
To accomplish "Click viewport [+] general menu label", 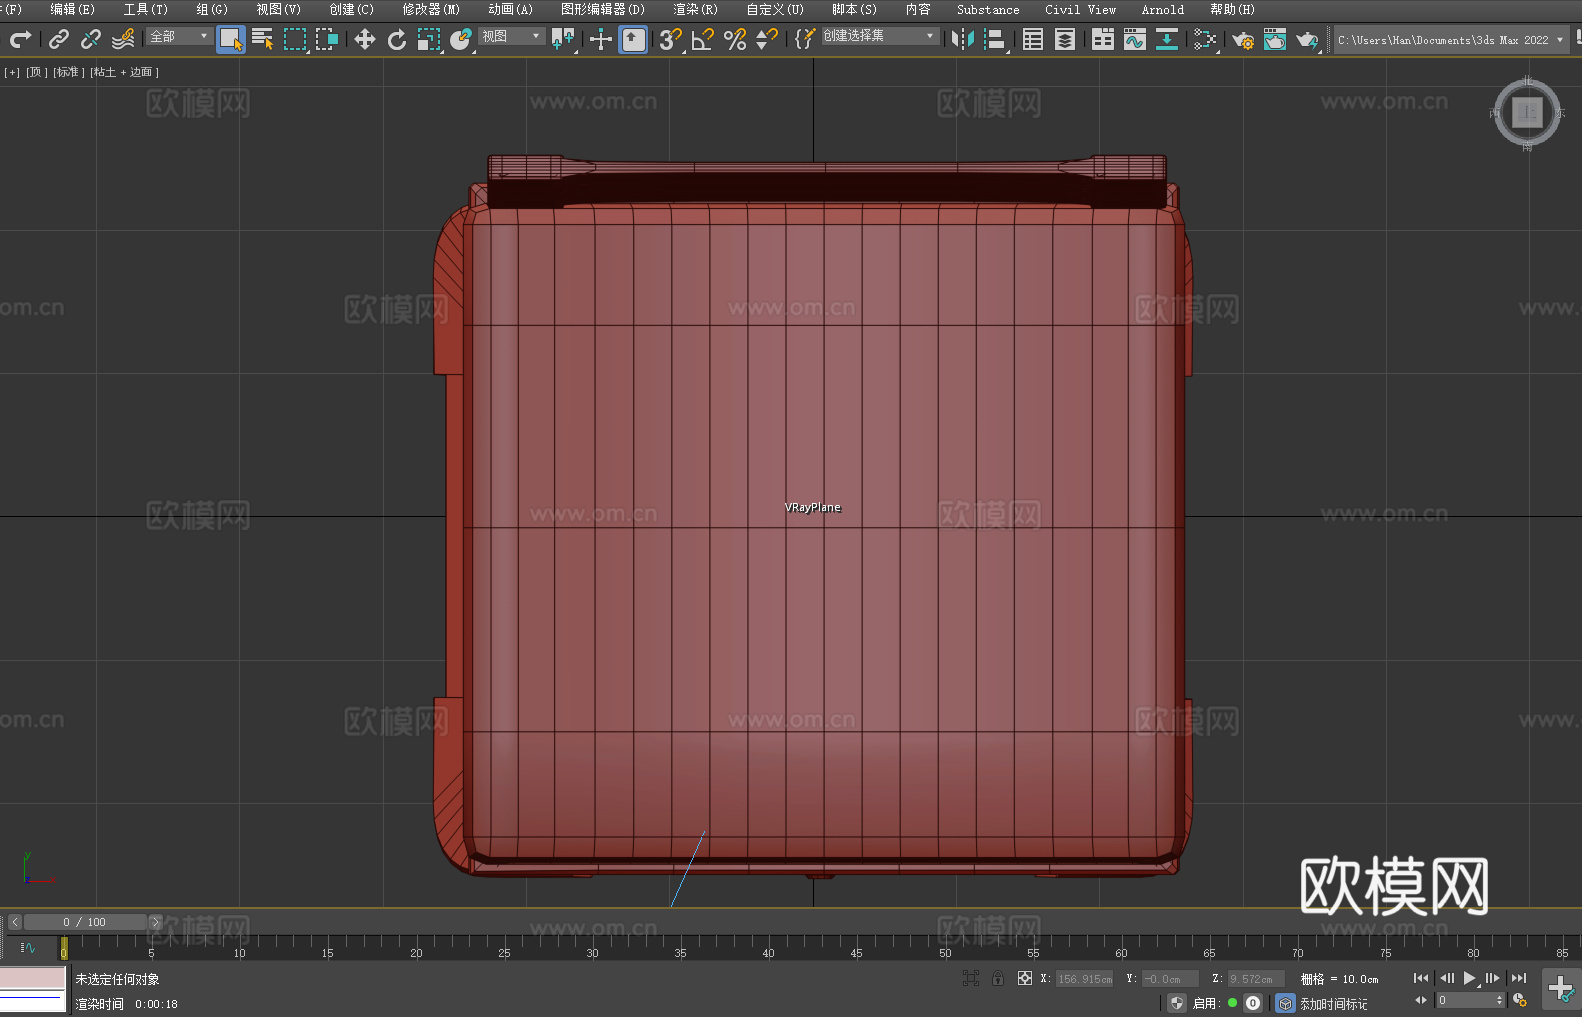I will 12,72.
